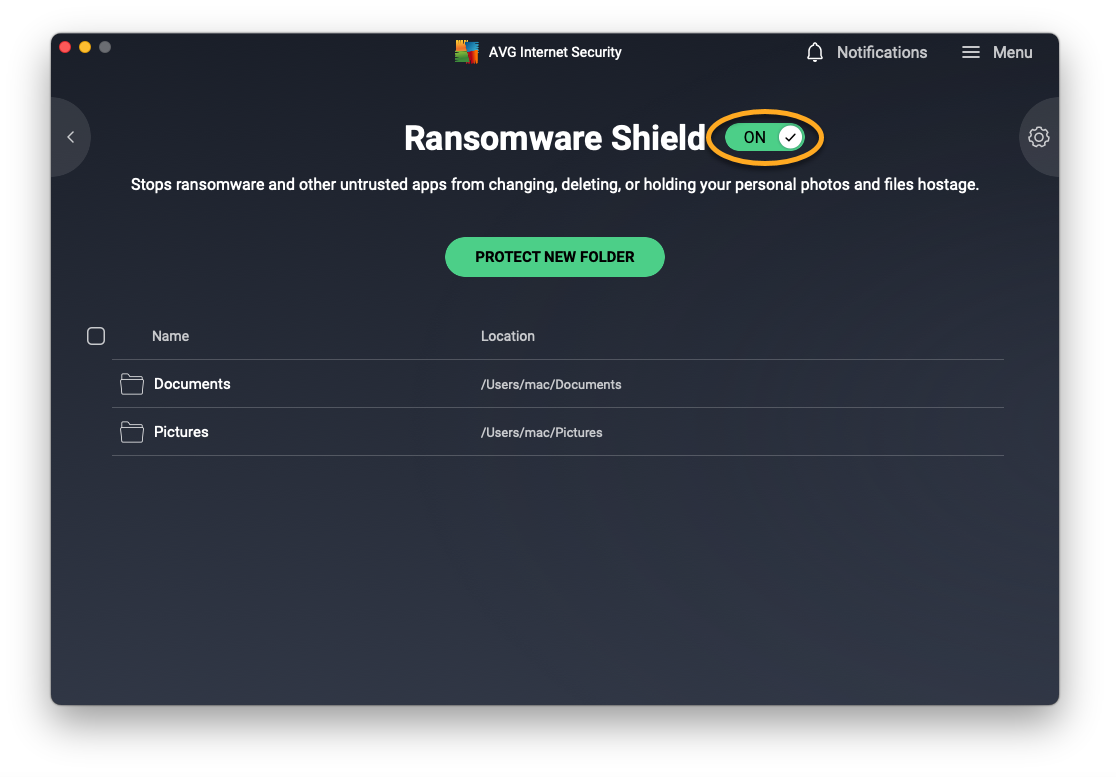1116x777 pixels.
Task: Open Ransomware Shield settings gear
Action: 1039,137
